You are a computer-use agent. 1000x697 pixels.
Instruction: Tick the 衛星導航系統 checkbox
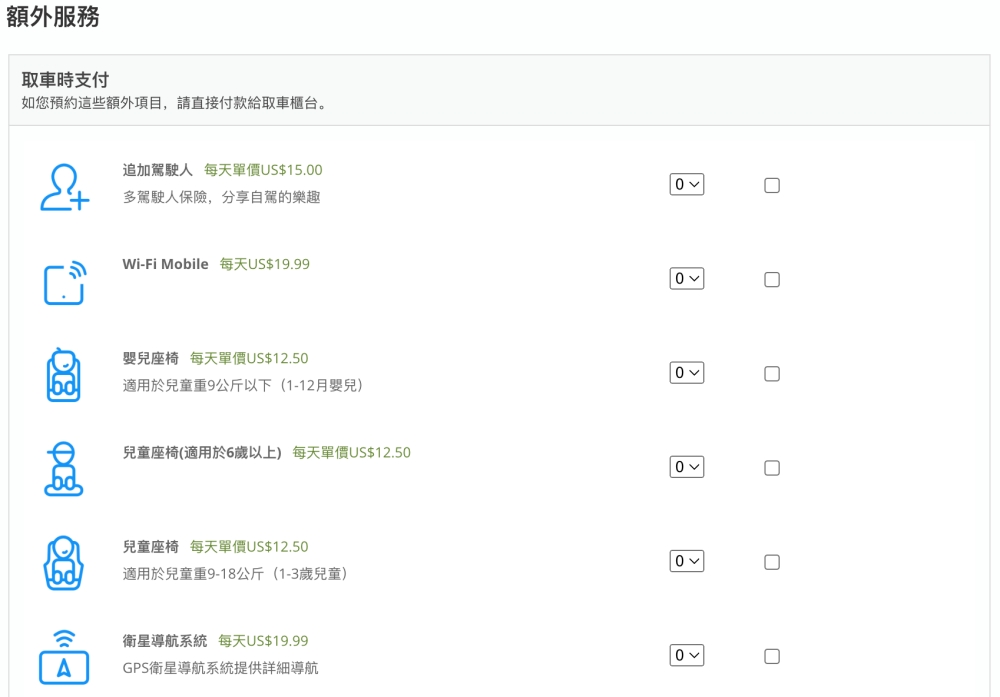772,656
